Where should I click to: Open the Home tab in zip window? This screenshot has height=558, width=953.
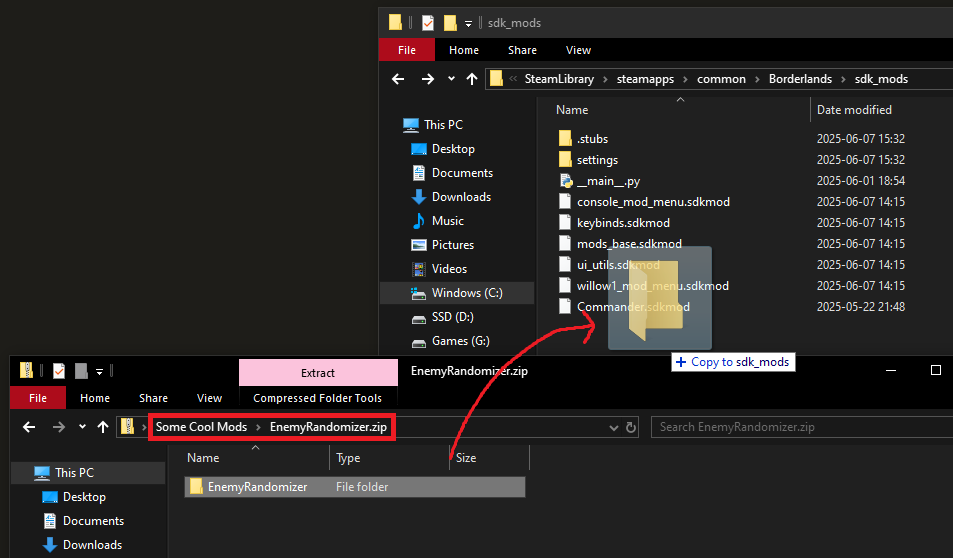click(95, 398)
